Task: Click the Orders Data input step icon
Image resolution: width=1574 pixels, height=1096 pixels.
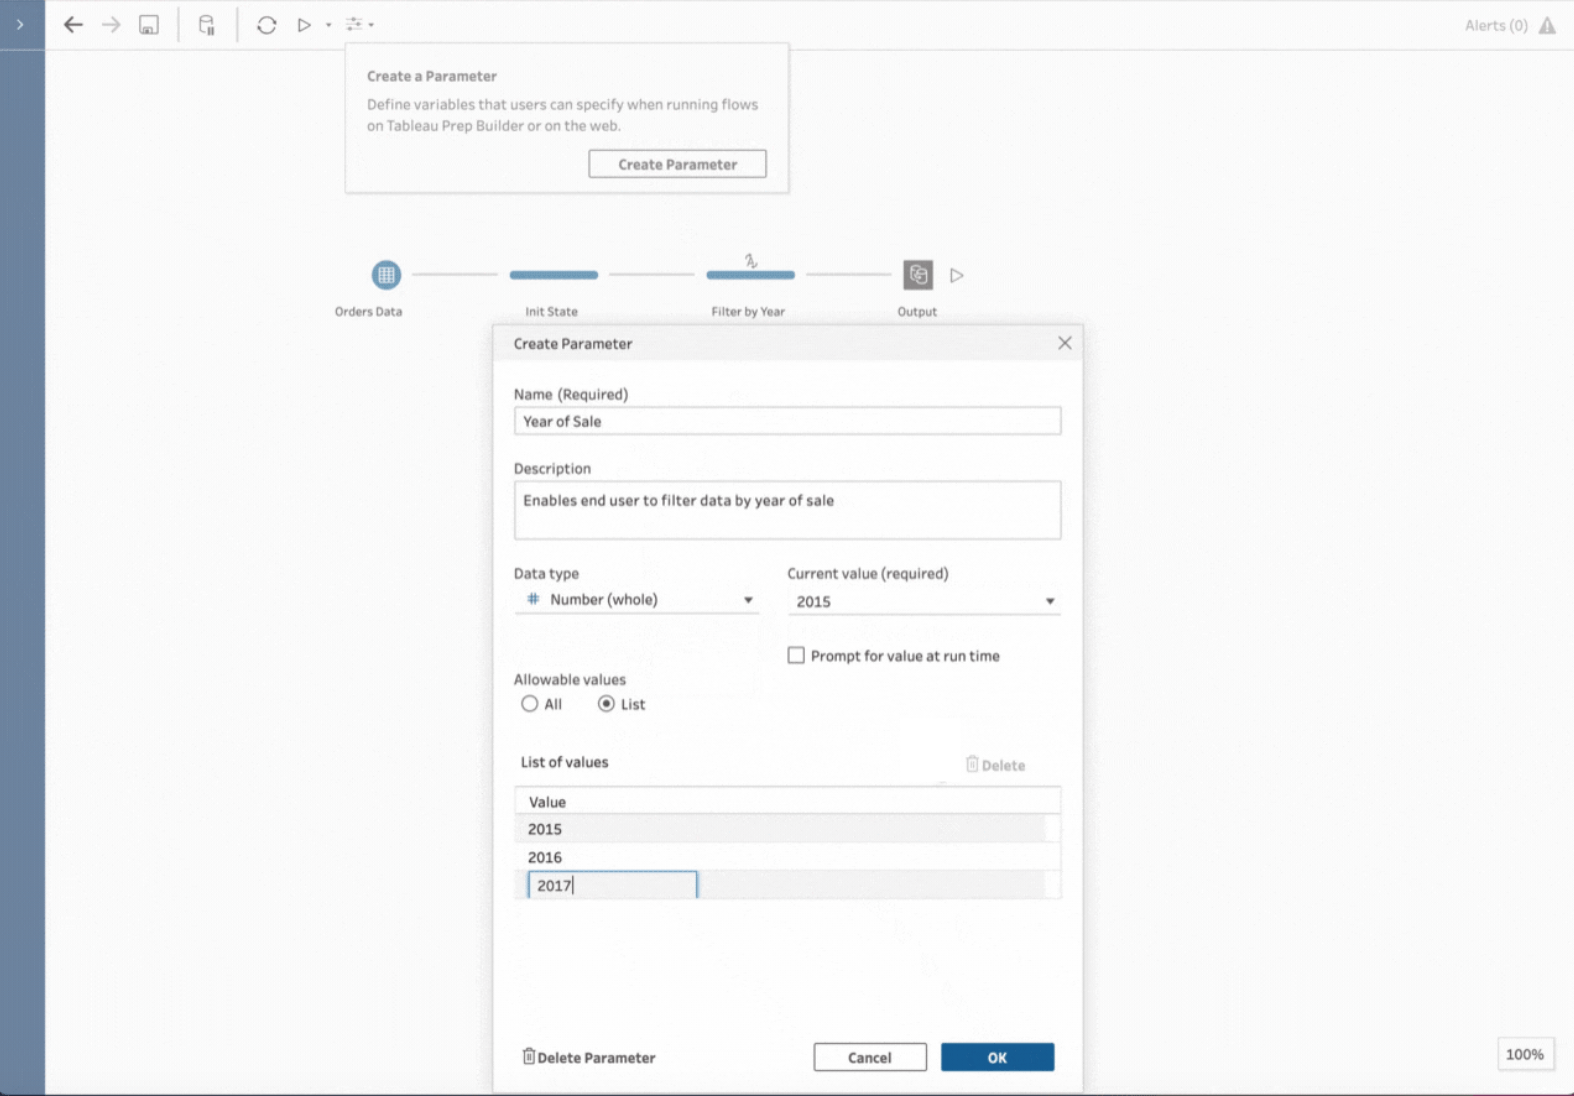Action: (x=386, y=274)
